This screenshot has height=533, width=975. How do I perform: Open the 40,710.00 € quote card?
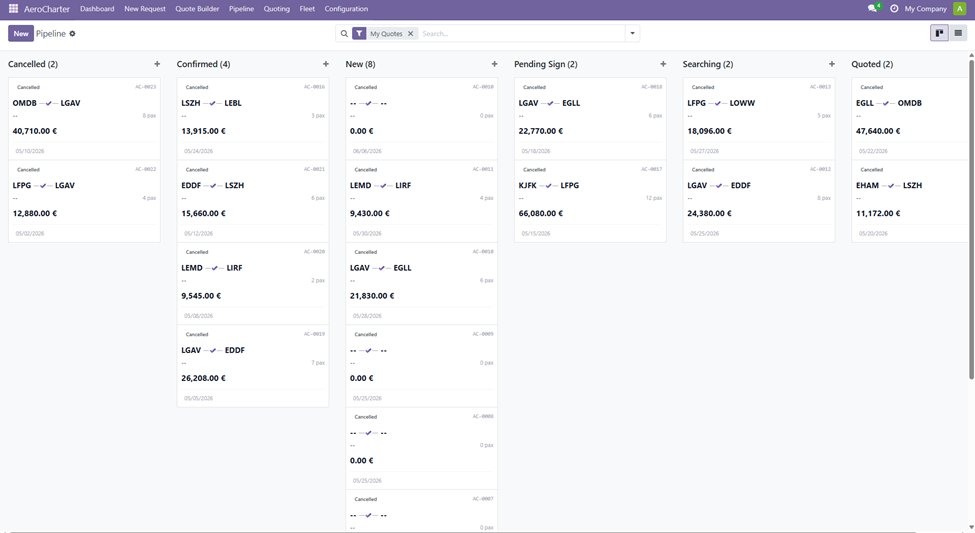click(84, 119)
